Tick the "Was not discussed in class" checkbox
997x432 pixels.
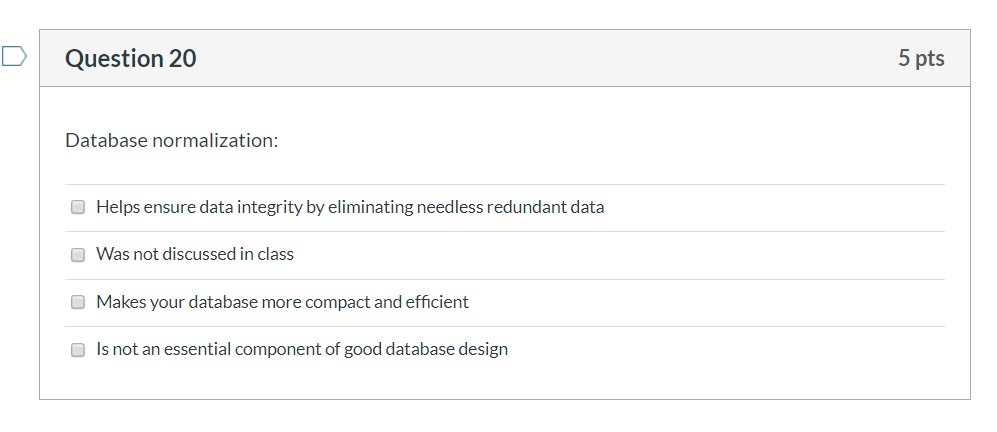[78, 255]
